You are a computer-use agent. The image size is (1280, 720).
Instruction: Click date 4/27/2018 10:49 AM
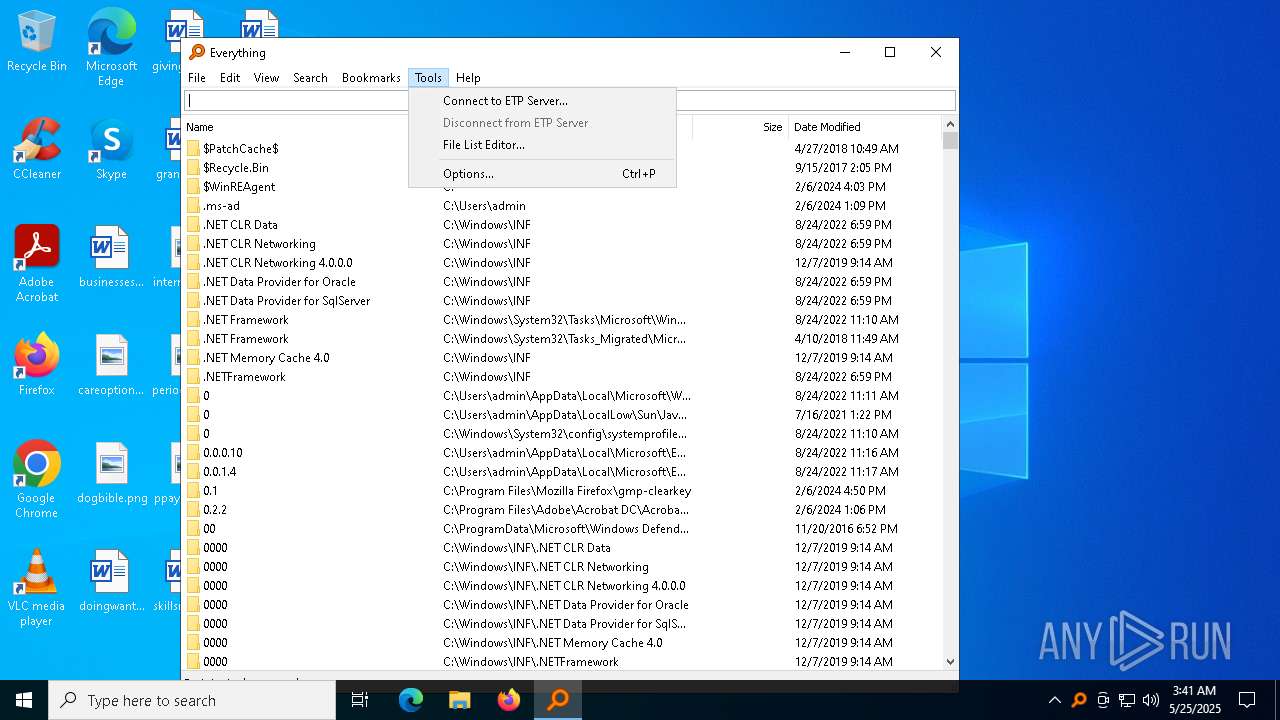point(847,149)
